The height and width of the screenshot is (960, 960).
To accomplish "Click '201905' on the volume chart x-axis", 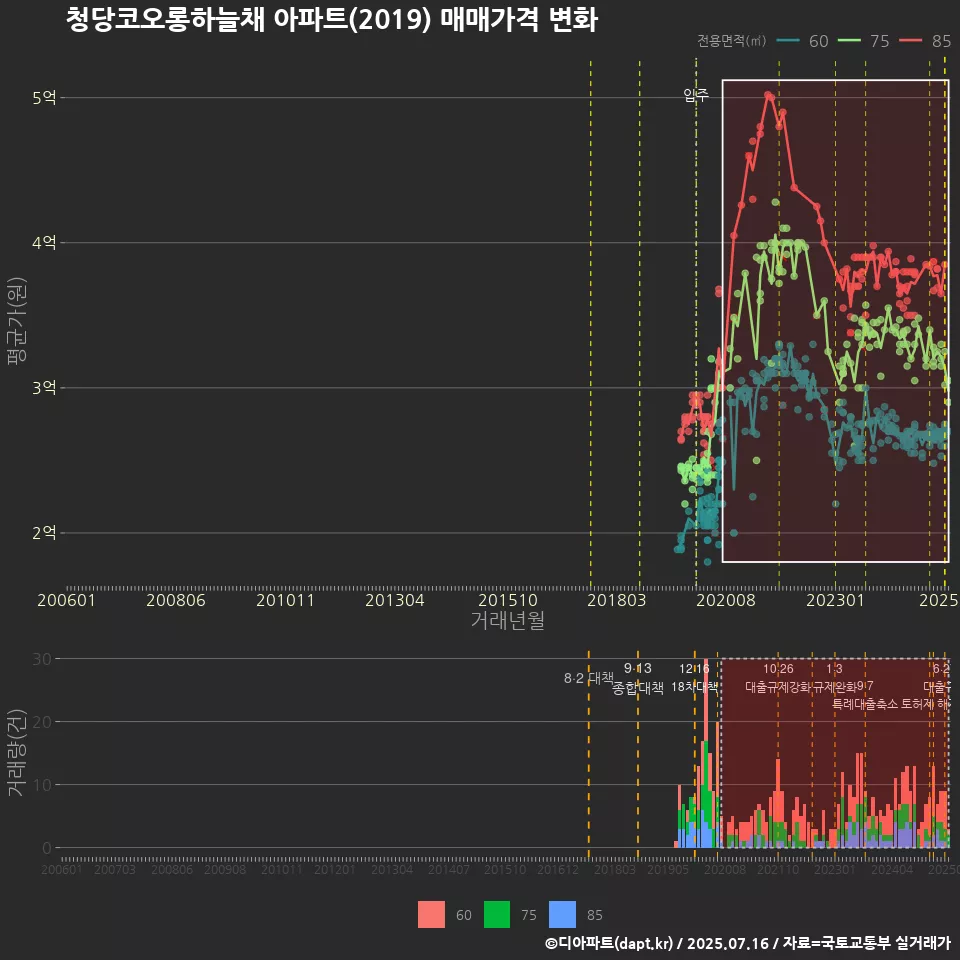I will pyautogui.click(x=668, y=869).
